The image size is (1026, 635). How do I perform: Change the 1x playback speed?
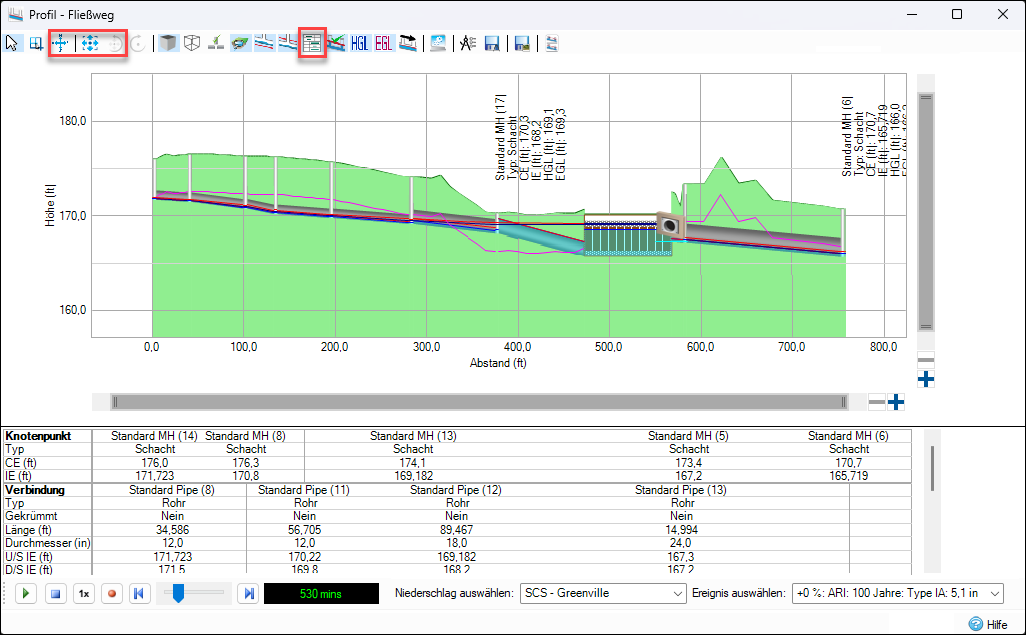(x=84, y=594)
